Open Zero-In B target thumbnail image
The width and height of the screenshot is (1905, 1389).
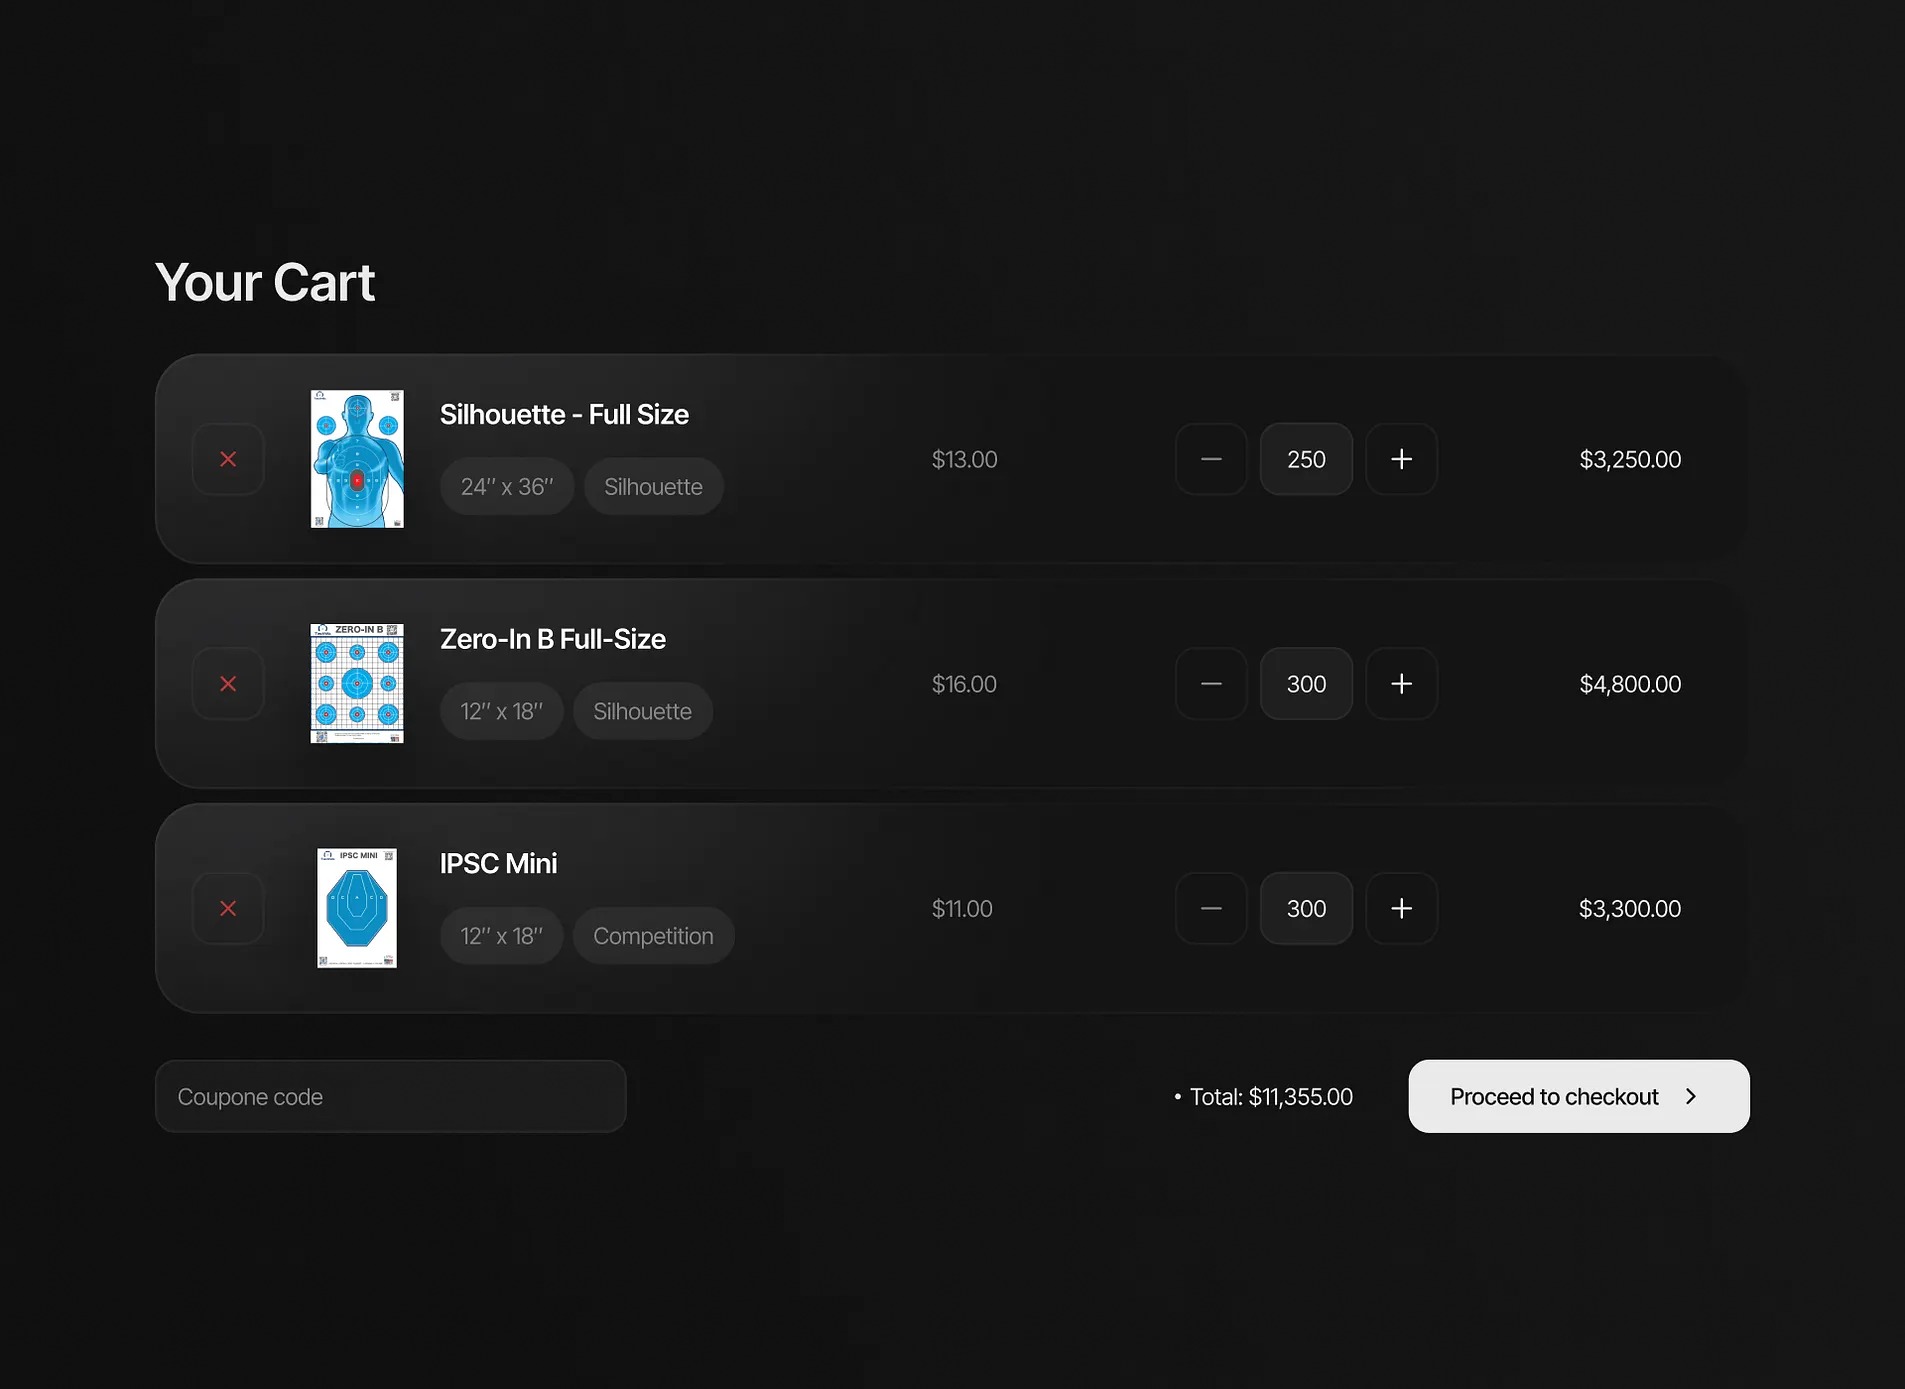357,684
